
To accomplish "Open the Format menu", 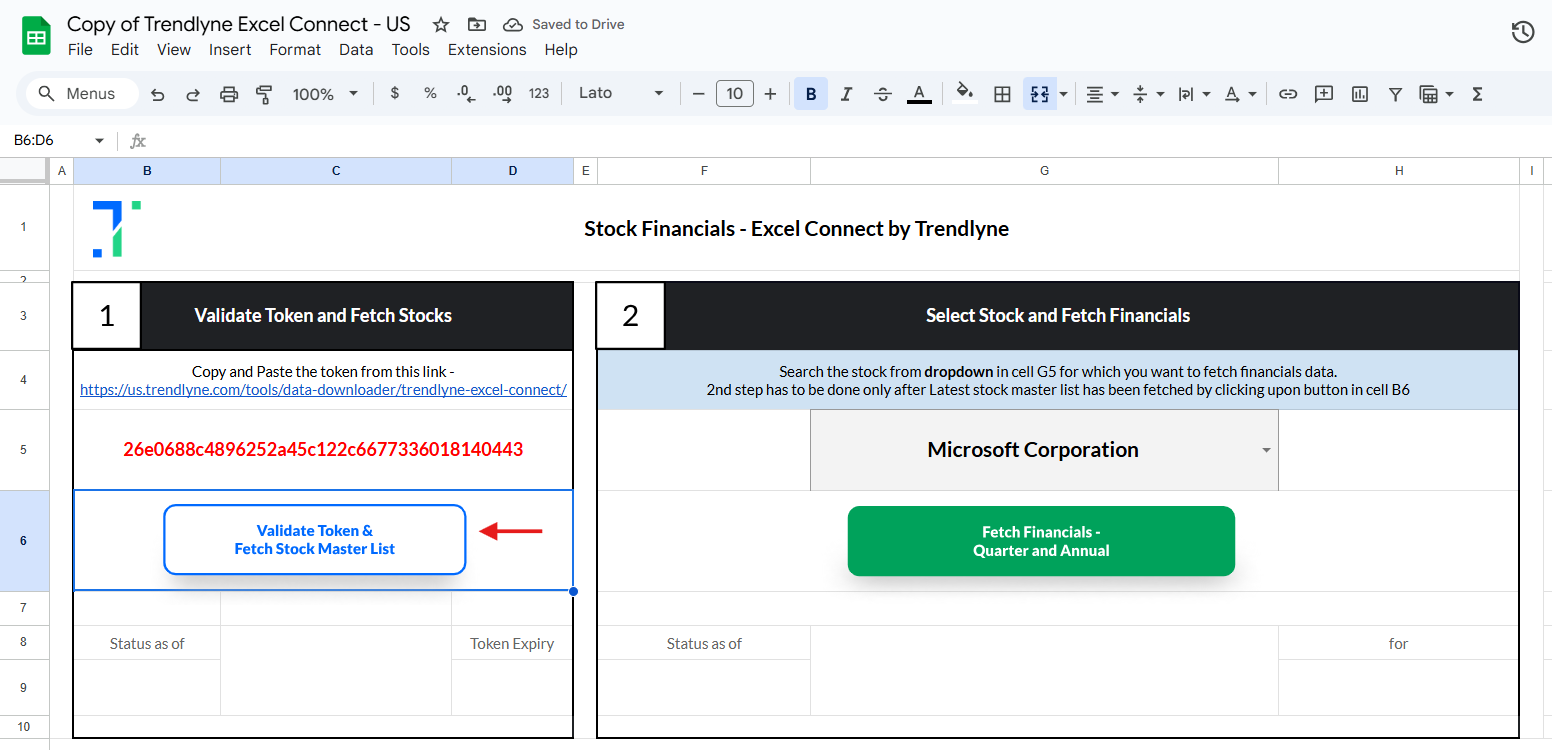I will click(295, 50).
